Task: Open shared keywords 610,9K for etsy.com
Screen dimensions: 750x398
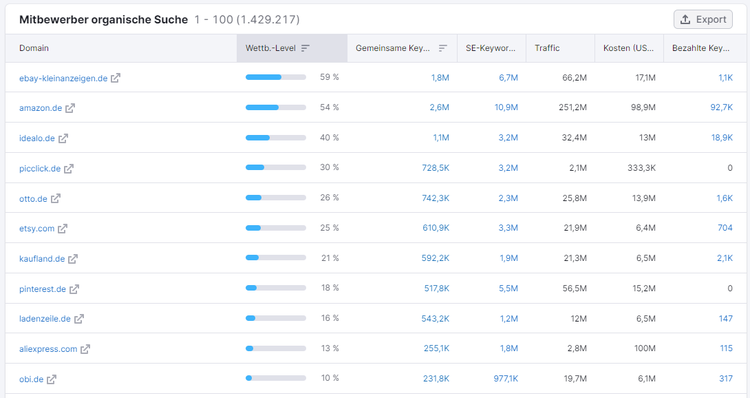Action: pos(436,228)
